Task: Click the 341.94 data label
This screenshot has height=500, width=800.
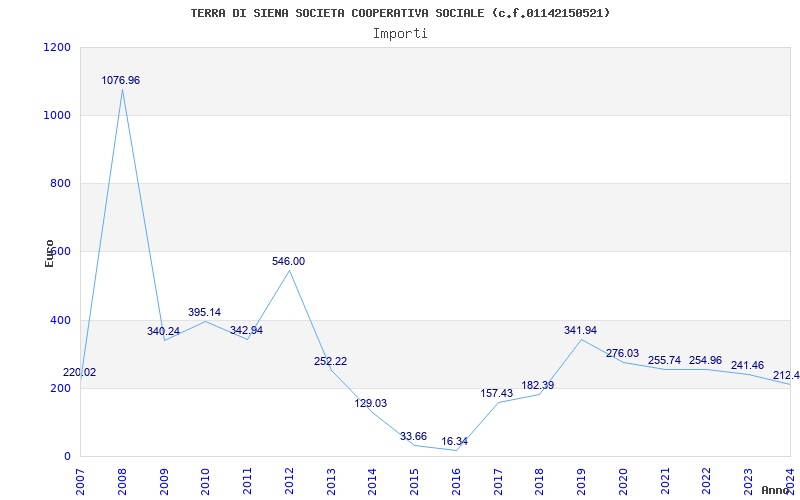Action: (580, 330)
